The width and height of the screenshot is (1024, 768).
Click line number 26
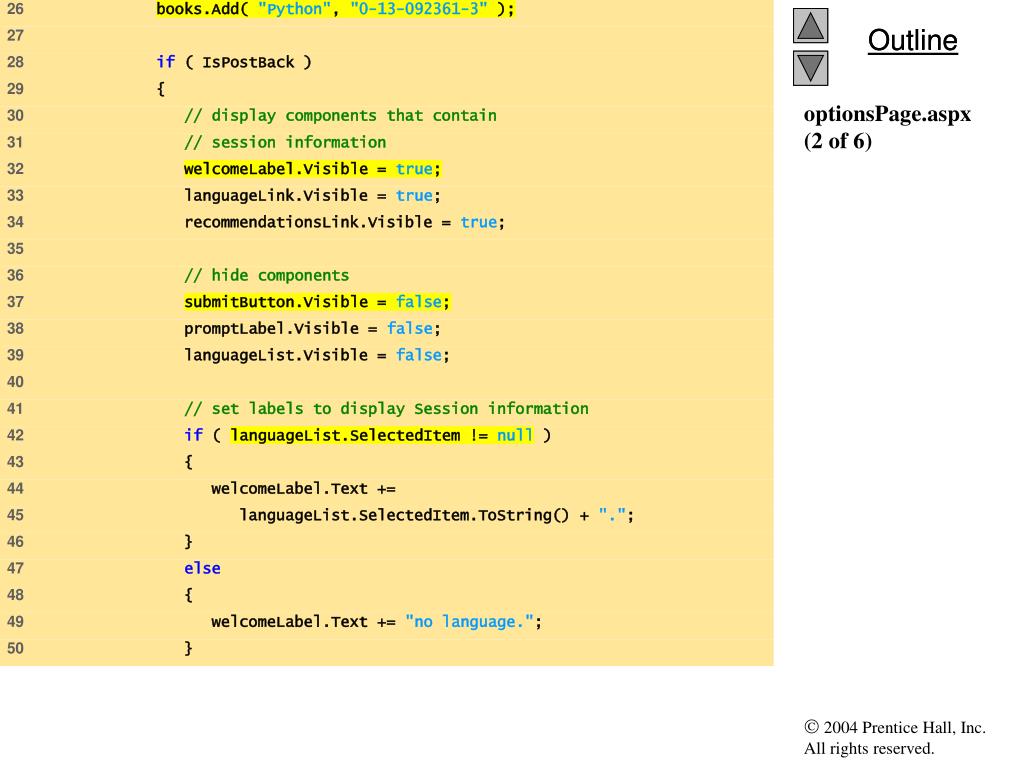click(15, 9)
